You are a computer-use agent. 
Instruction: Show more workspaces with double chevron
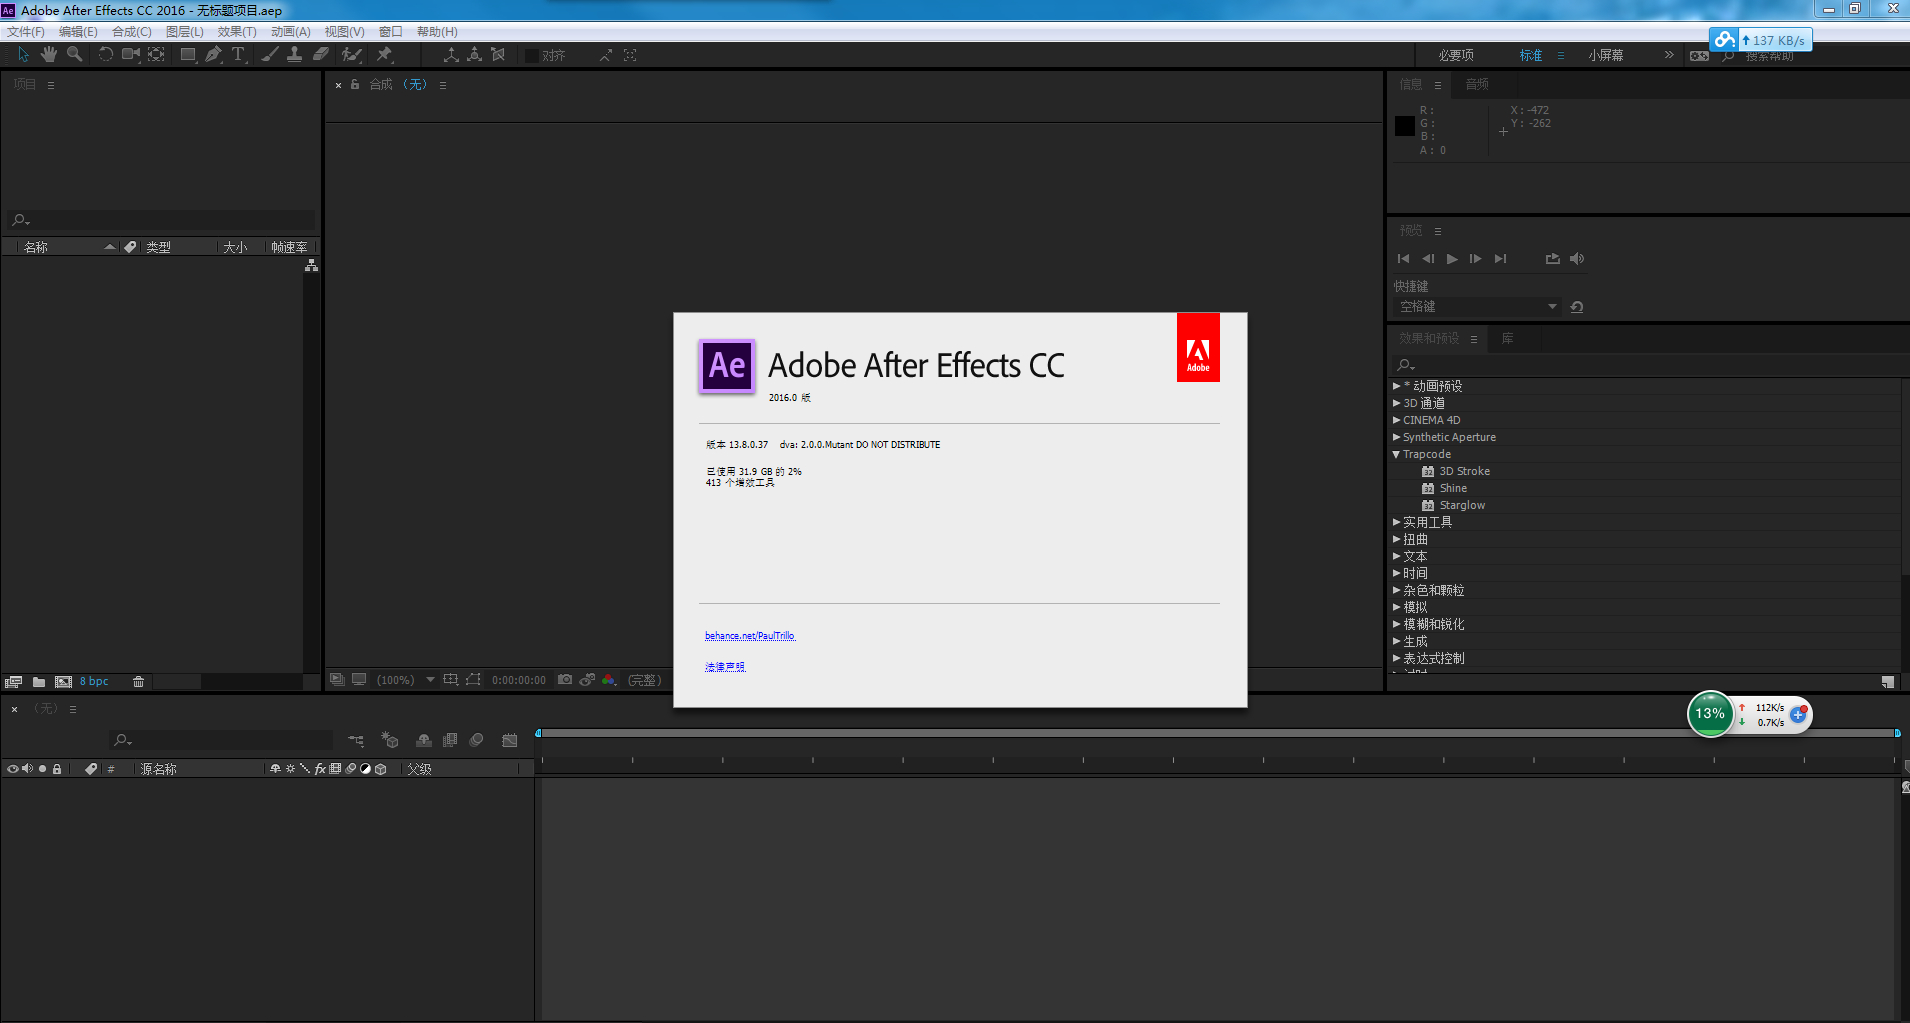point(1669,55)
